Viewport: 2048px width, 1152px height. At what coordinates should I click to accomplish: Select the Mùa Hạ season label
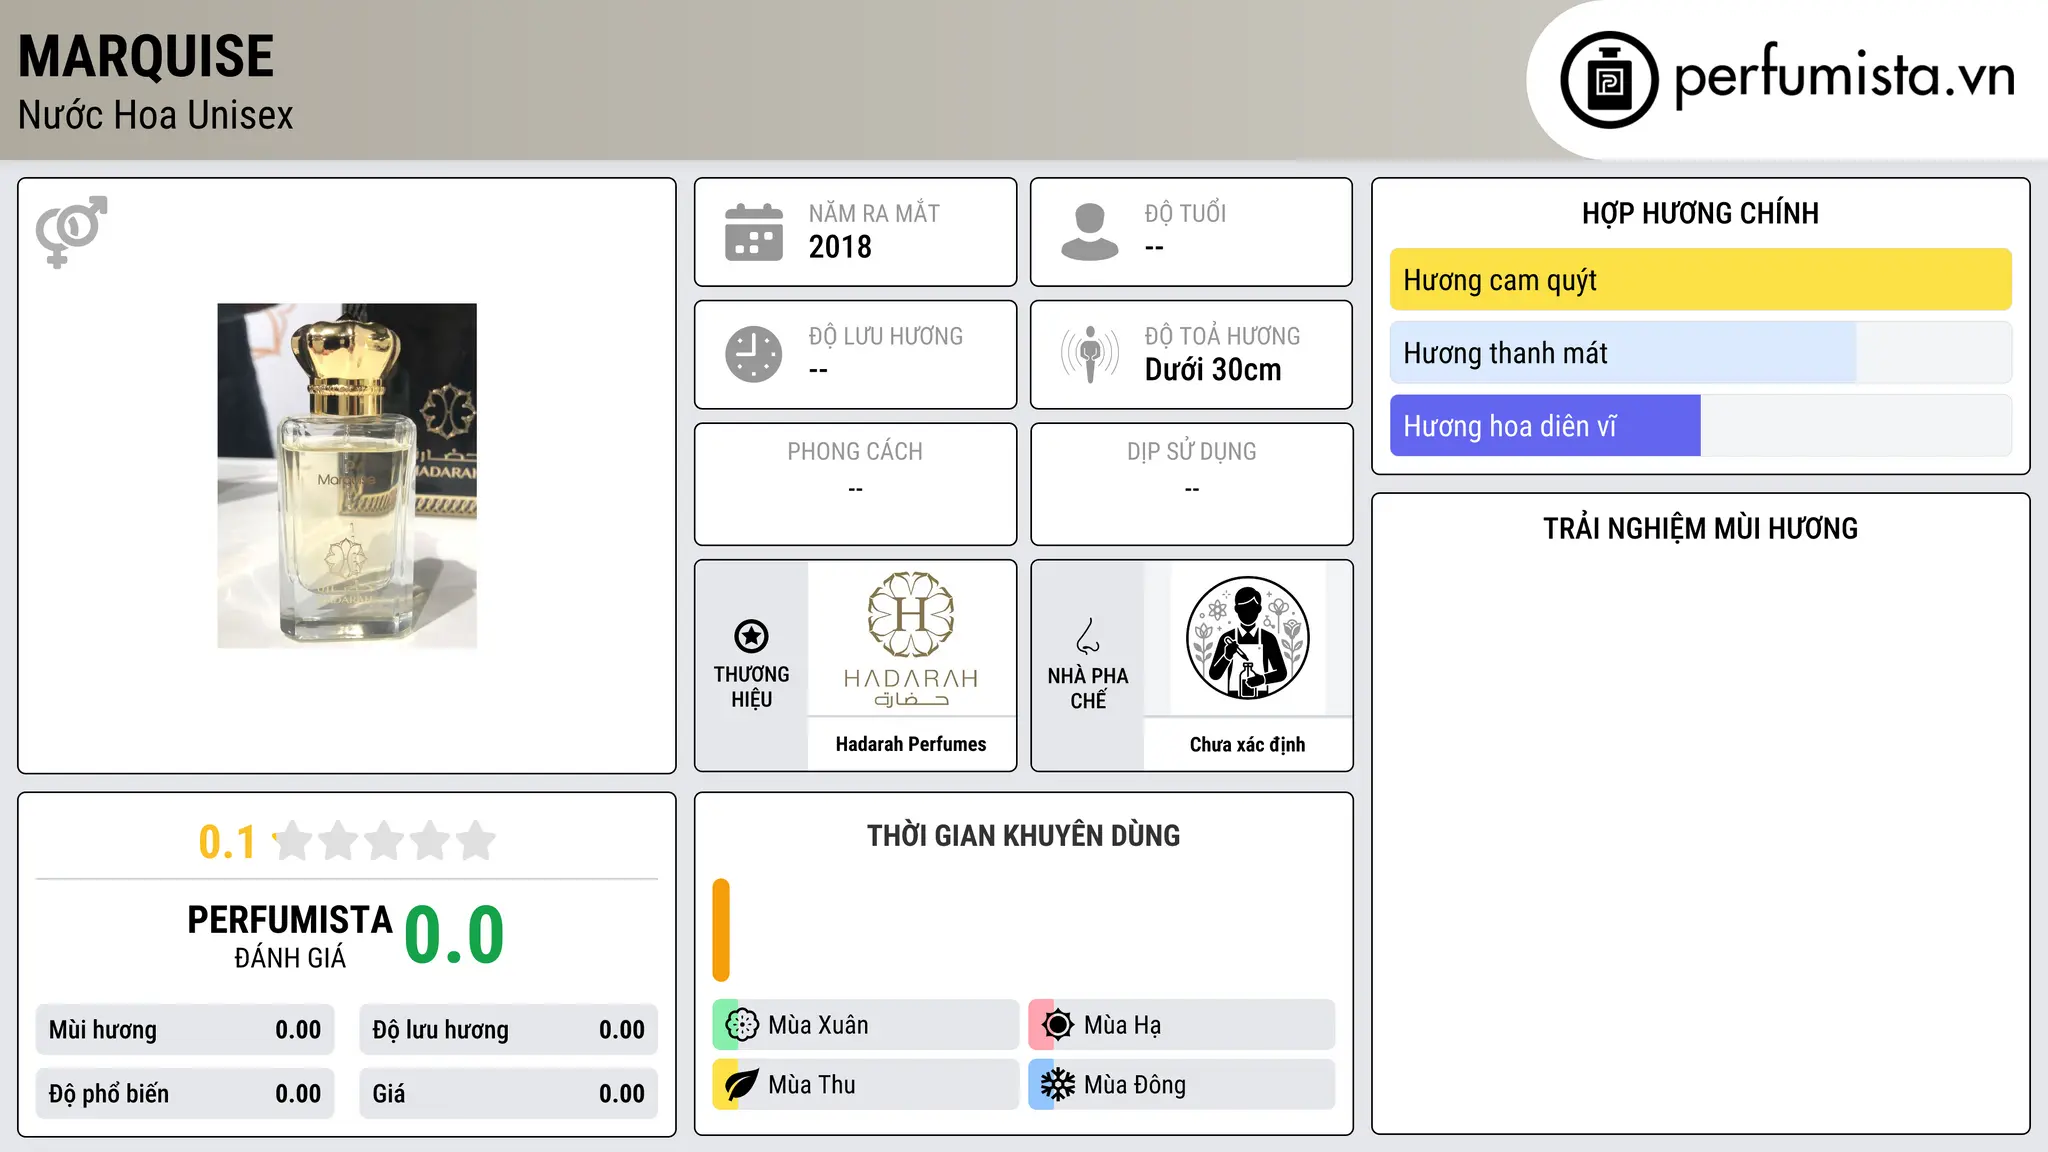tap(1122, 1025)
